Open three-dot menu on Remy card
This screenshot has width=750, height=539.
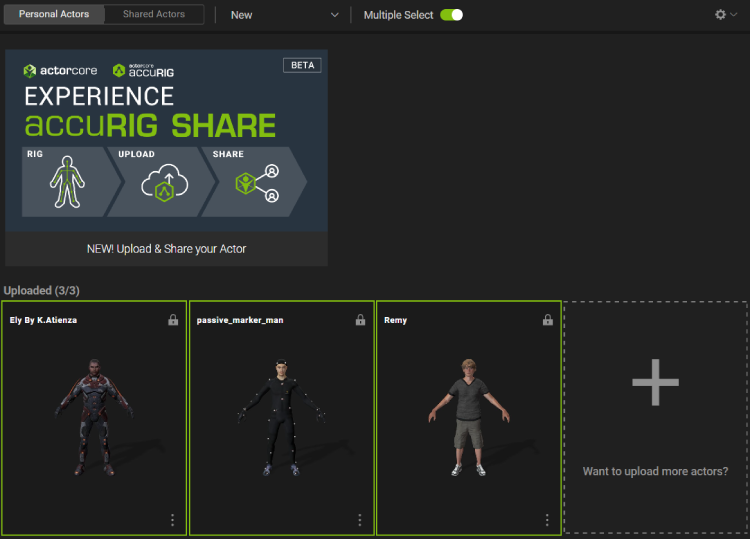[547, 520]
